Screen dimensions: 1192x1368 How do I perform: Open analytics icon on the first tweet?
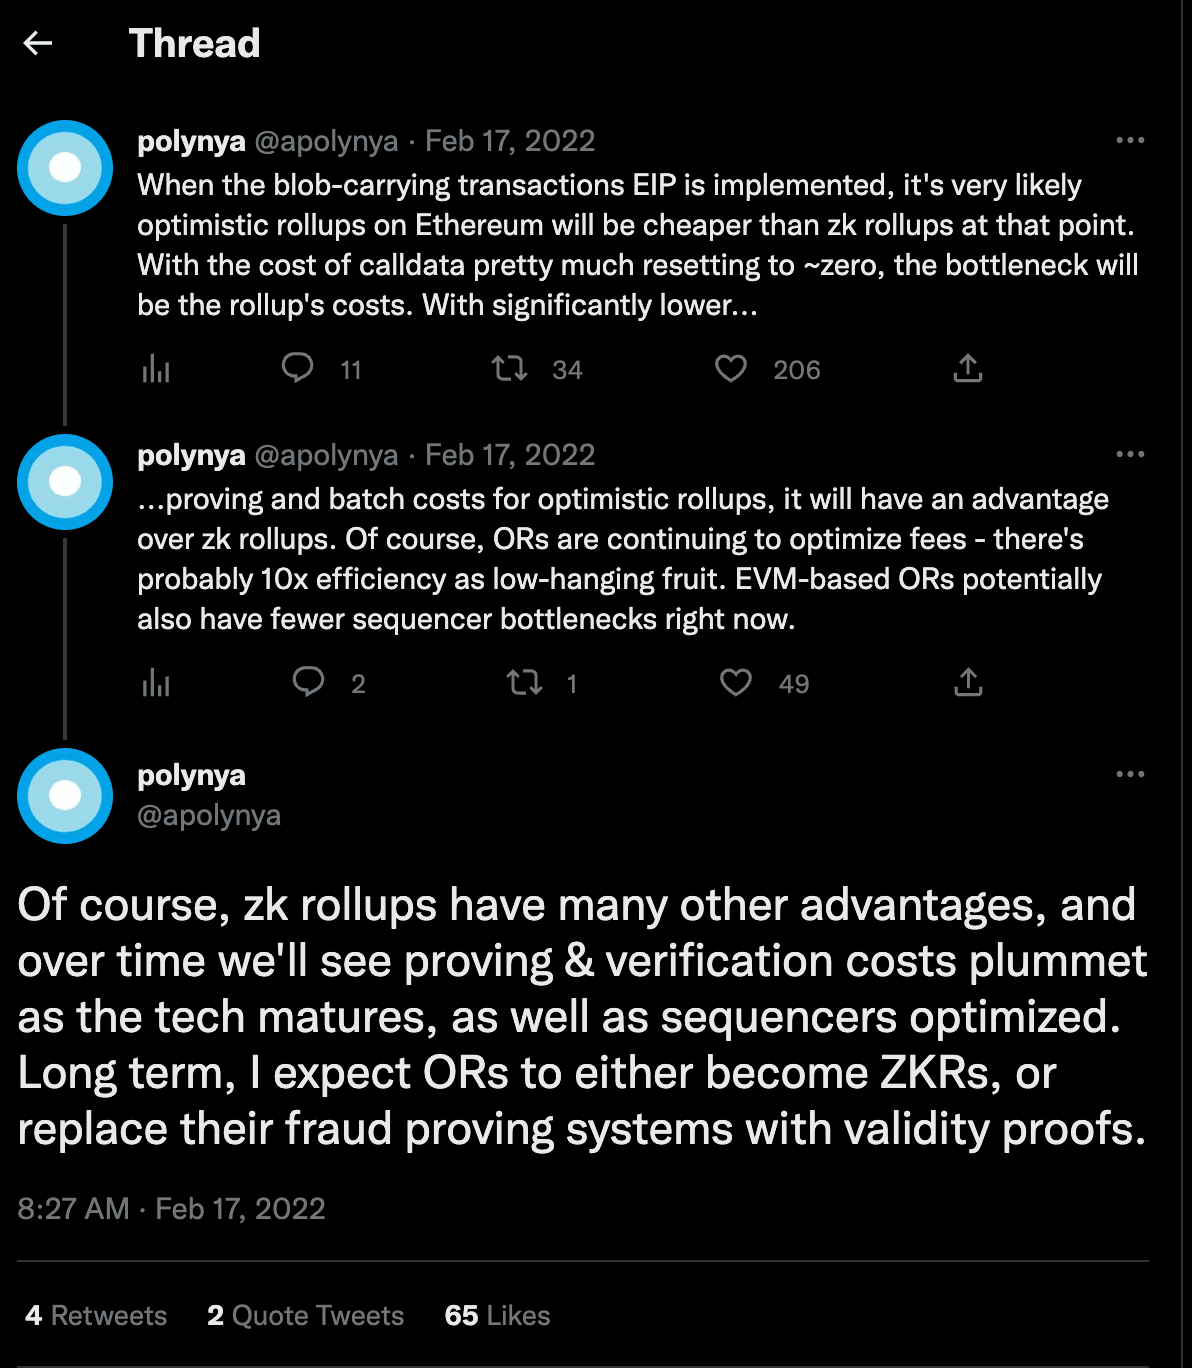(x=156, y=369)
